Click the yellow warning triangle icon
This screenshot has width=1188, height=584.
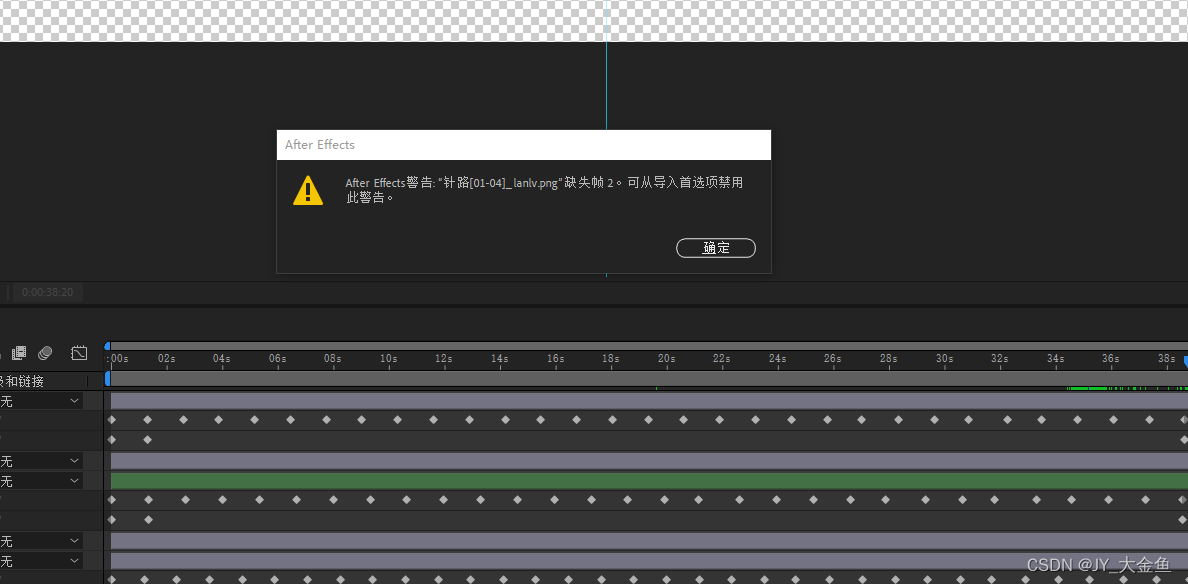point(308,190)
